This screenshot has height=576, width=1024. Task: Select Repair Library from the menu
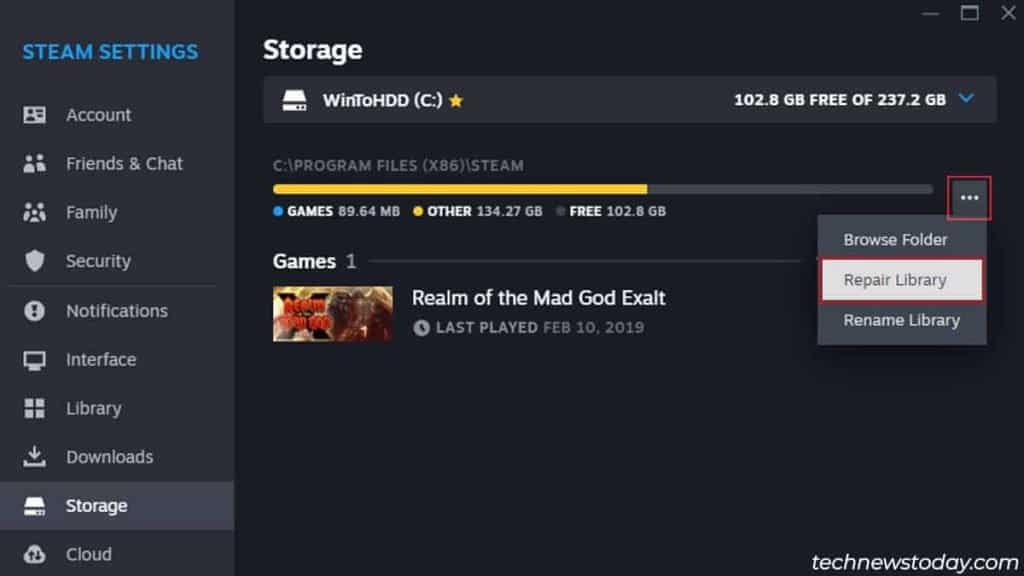coord(902,280)
